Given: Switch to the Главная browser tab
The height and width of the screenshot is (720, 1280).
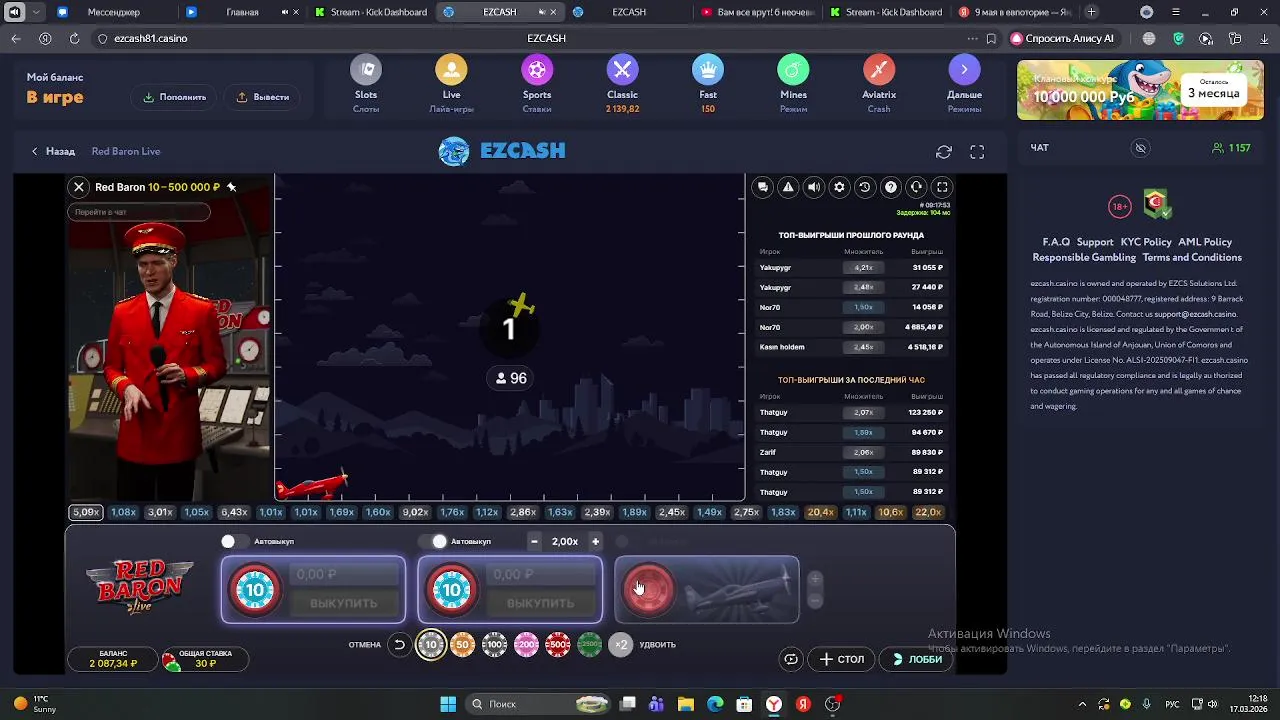Looking at the screenshot, I should 242,12.
